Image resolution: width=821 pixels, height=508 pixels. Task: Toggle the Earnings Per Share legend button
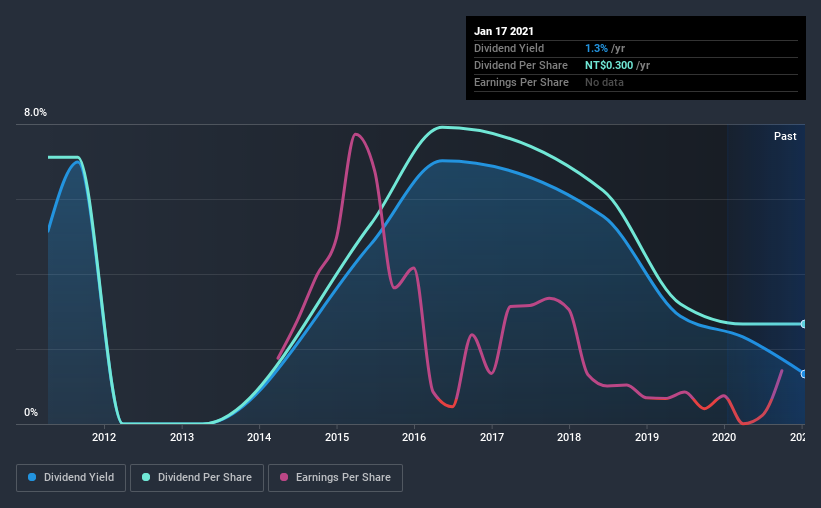(335, 478)
